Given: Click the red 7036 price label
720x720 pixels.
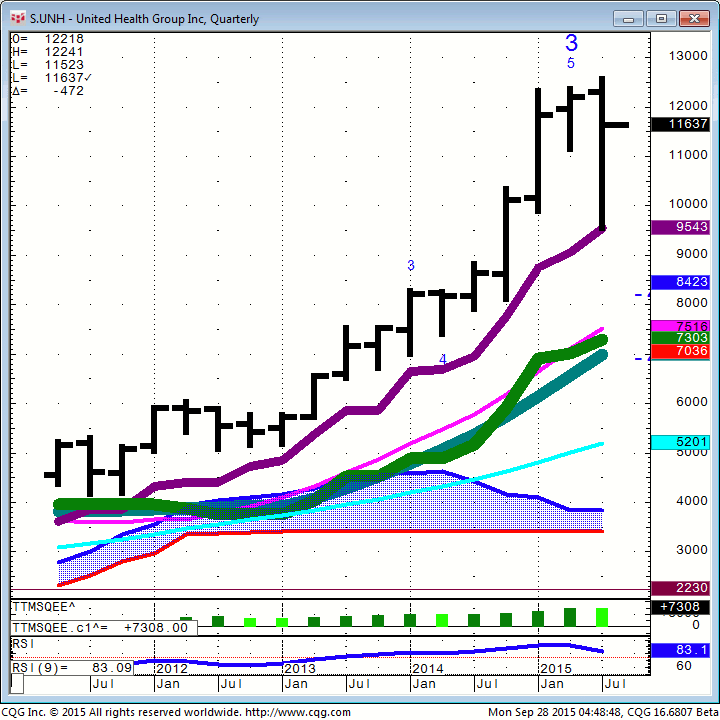Looking at the screenshot, I should (681, 351).
